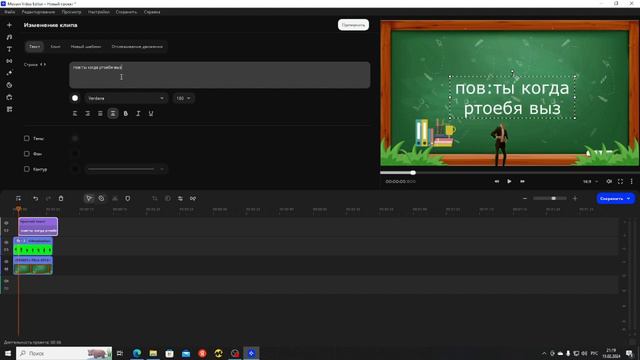
Task: Select the arrow selection tool
Action: (89, 198)
